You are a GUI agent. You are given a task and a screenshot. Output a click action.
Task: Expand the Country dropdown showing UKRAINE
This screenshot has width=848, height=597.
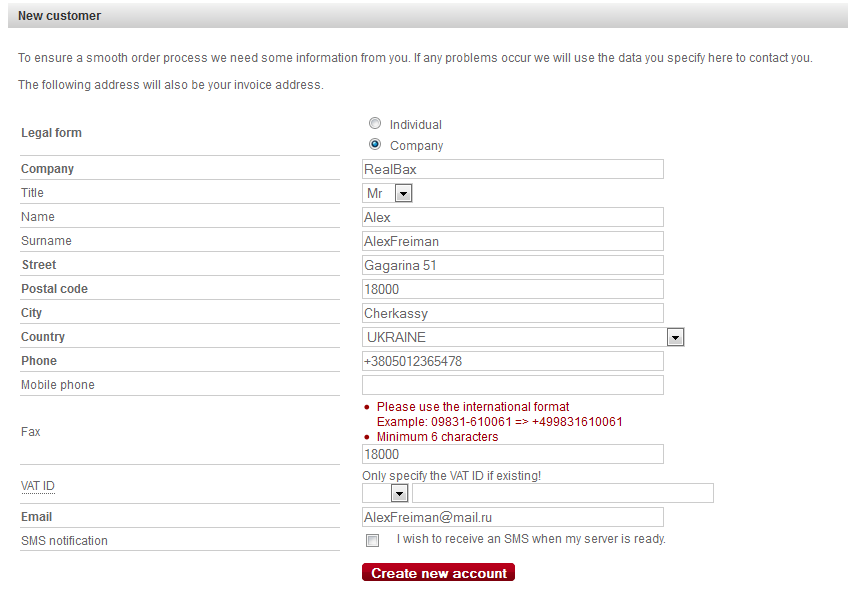click(523, 337)
